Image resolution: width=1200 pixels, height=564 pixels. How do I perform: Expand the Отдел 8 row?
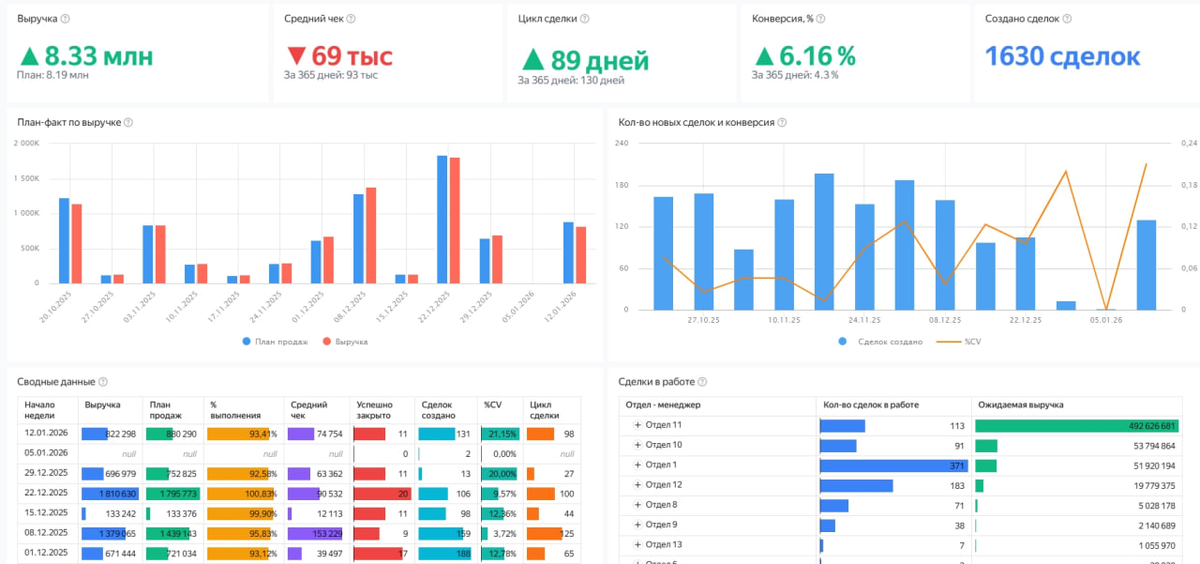637,505
